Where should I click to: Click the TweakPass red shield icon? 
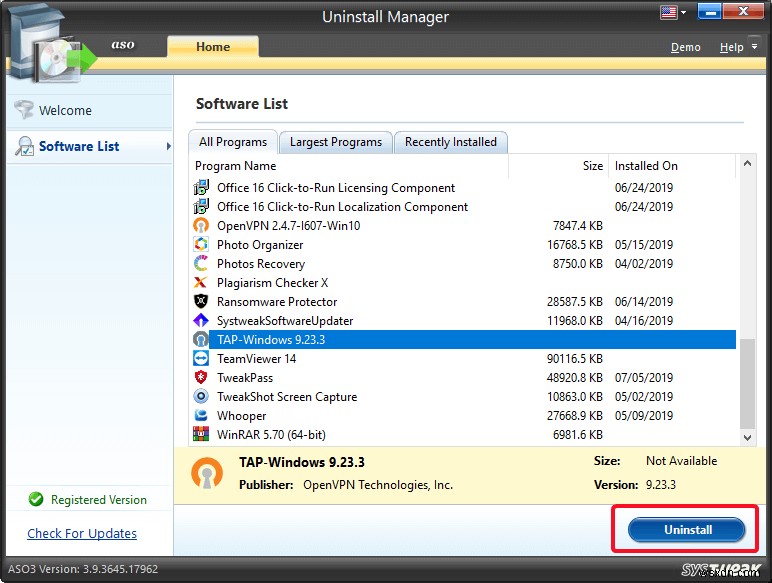(200, 378)
